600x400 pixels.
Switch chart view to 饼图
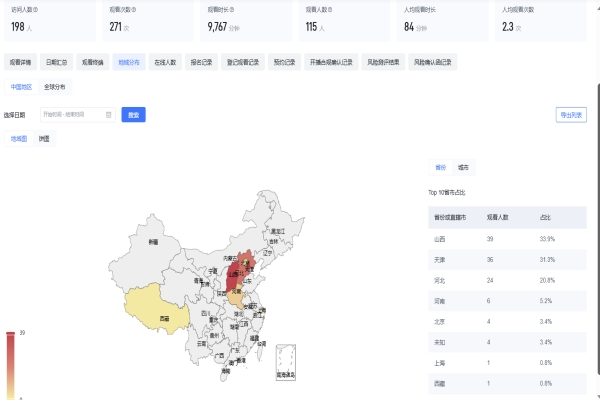pos(44,138)
